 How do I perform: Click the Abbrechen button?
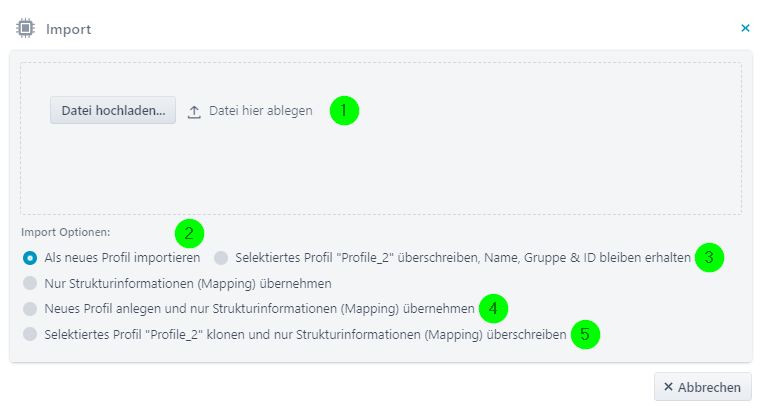click(702, 387)
